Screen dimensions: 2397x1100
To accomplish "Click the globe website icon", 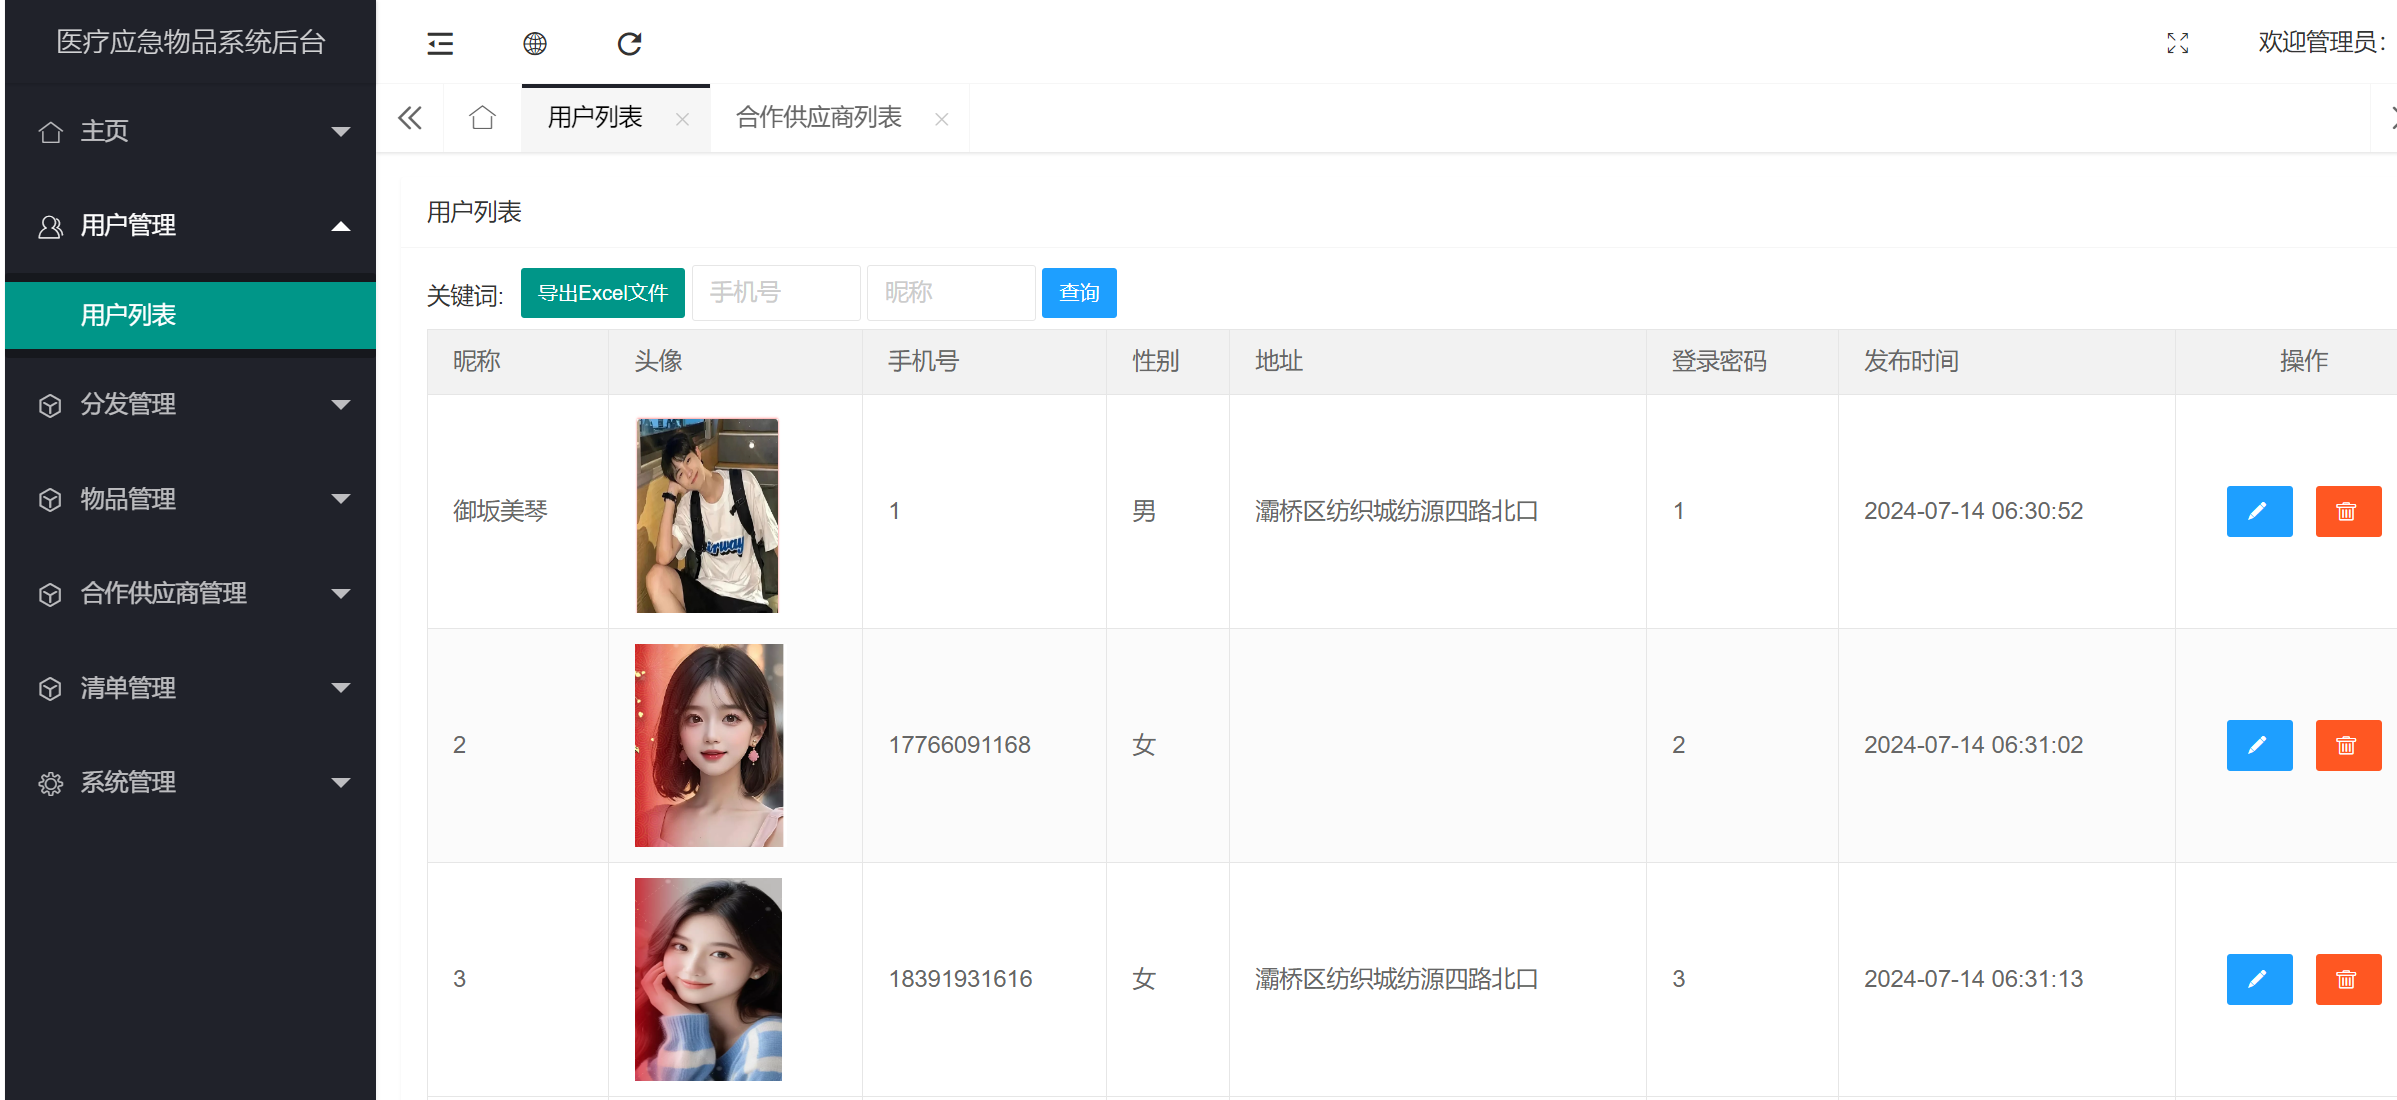I will point(535,43).
